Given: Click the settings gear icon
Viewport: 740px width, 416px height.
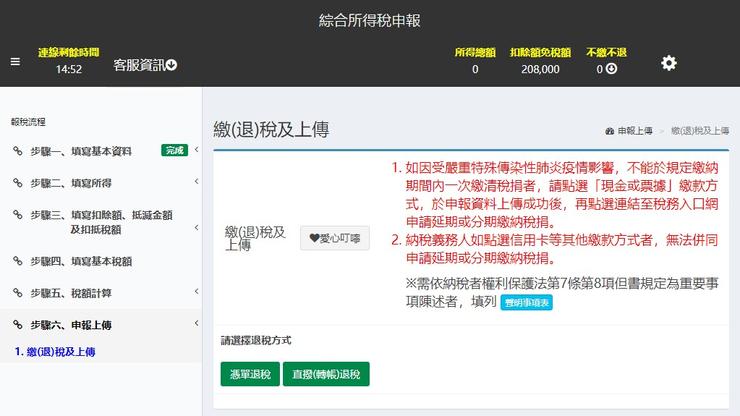Looking at the screenshot, I should tap(669, 63).
